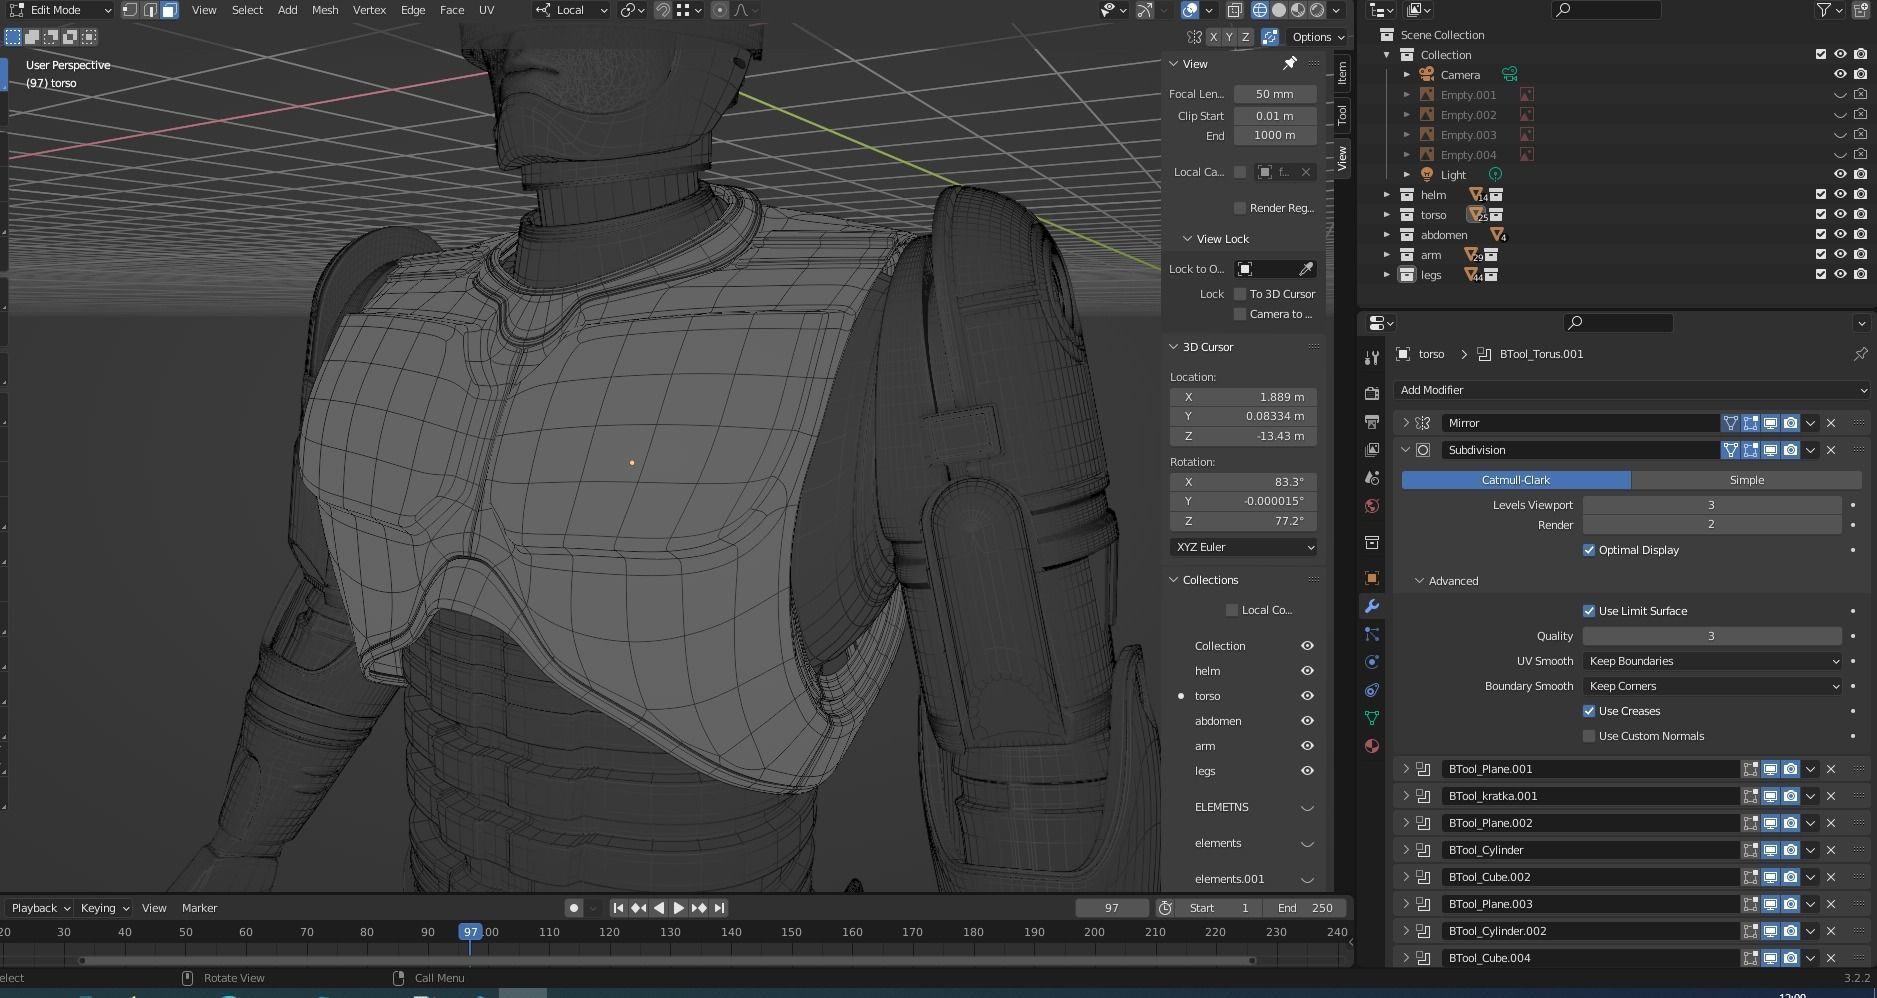Toggle X-ray view icon
Viewport: 1877px width, 998px height.
[1234, 10]
